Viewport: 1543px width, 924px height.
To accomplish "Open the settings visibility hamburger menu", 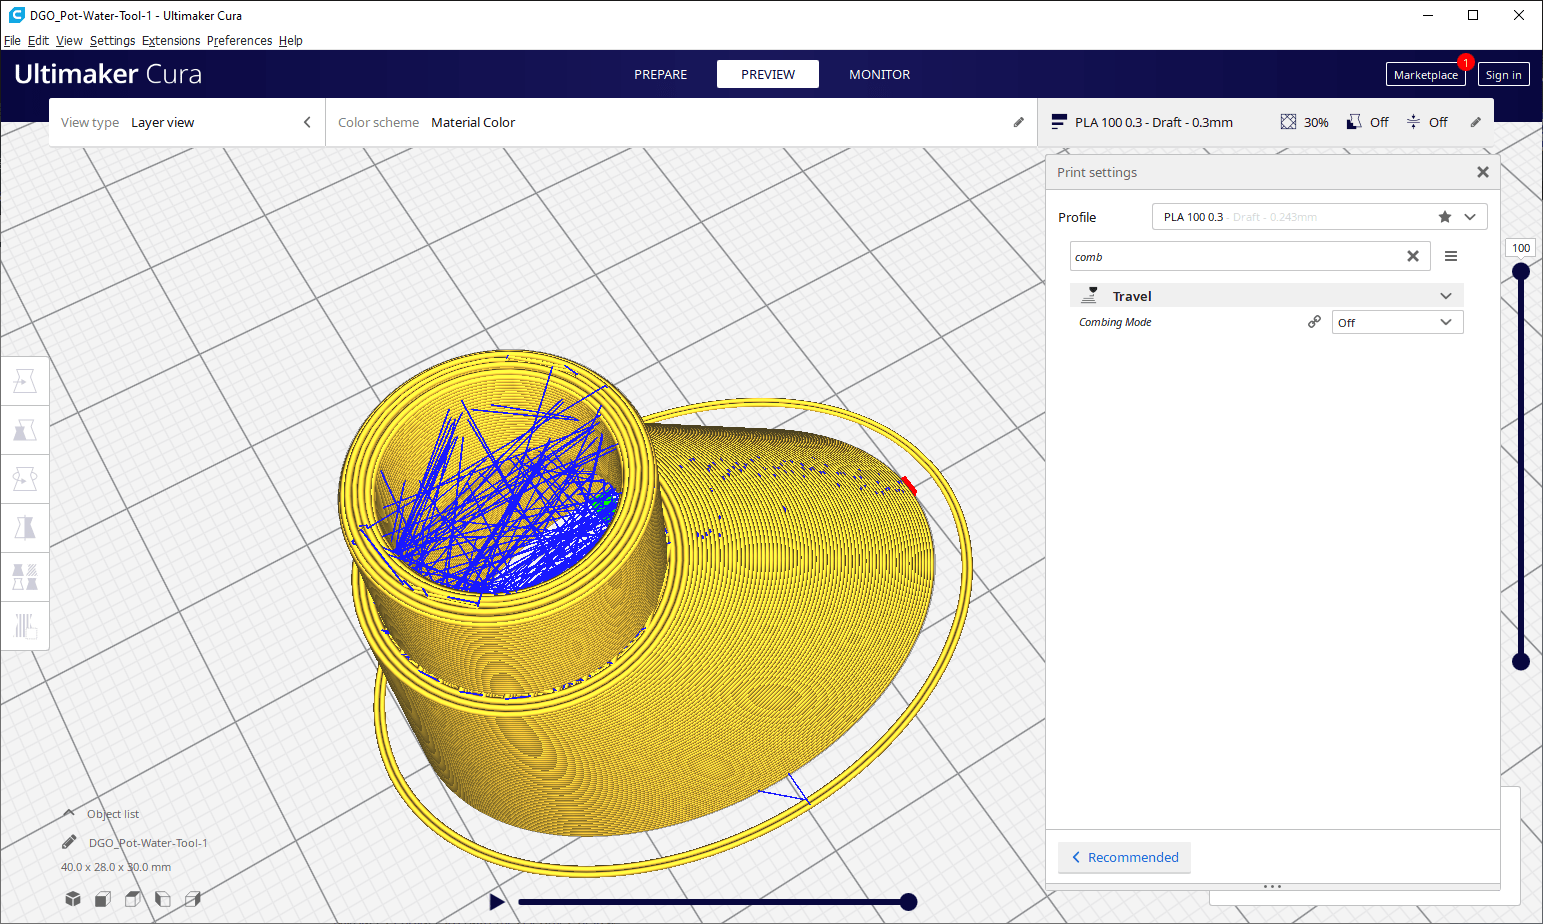I will point(1451,256).
